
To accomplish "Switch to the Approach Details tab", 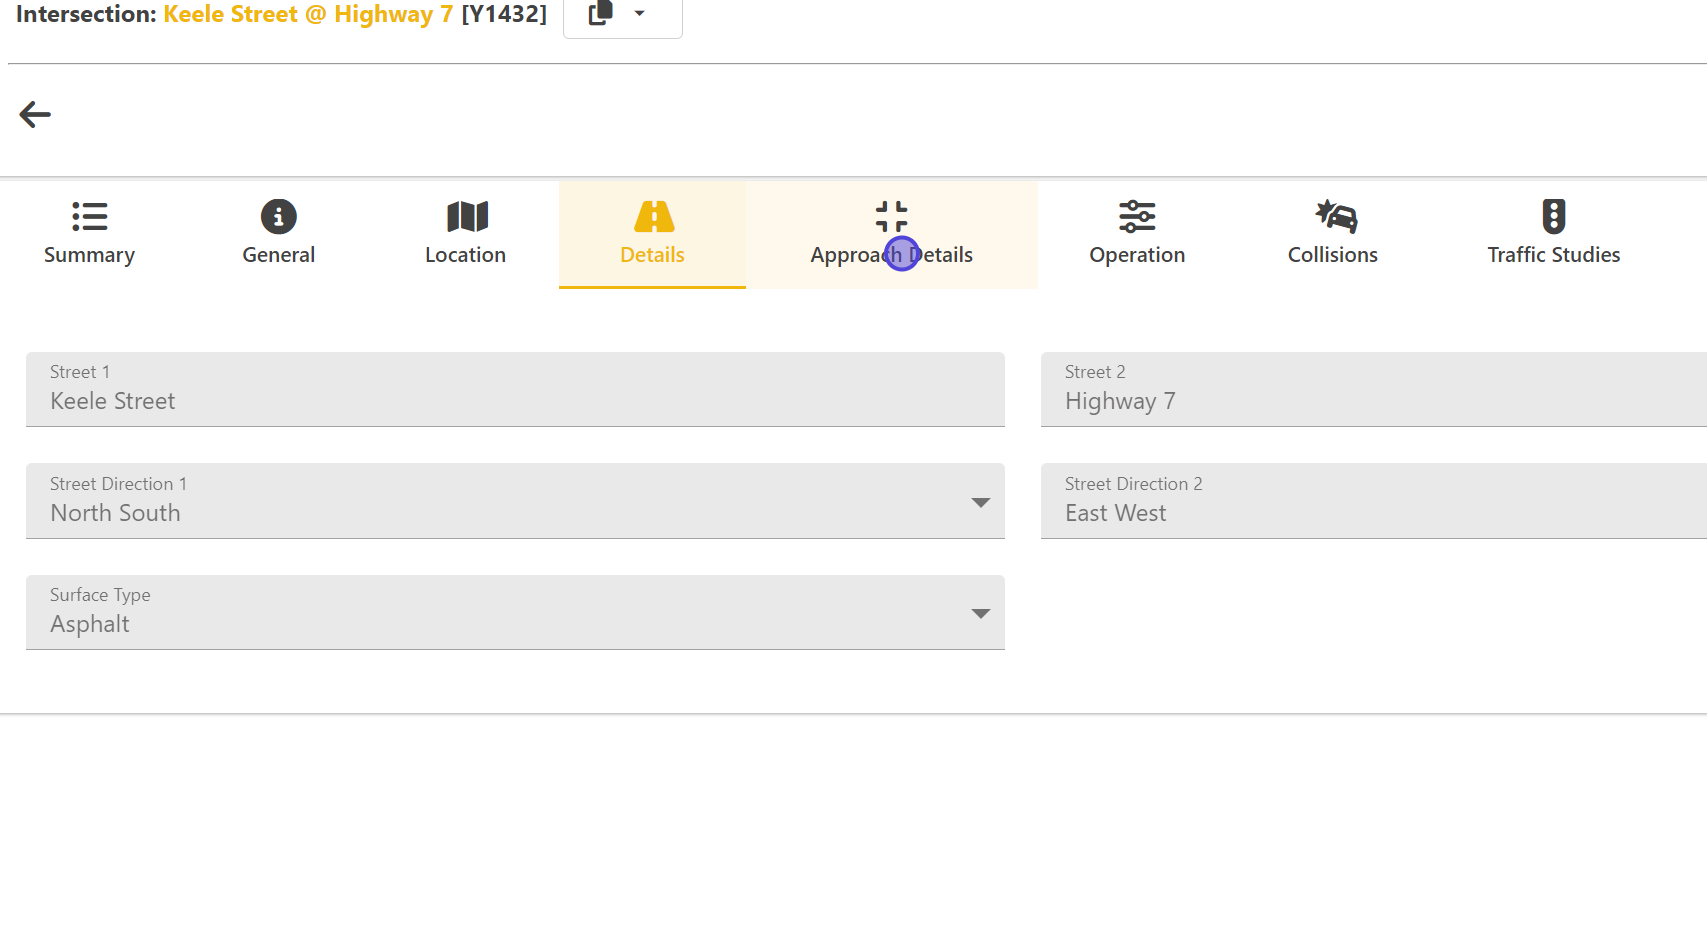I will coord(891,235).
